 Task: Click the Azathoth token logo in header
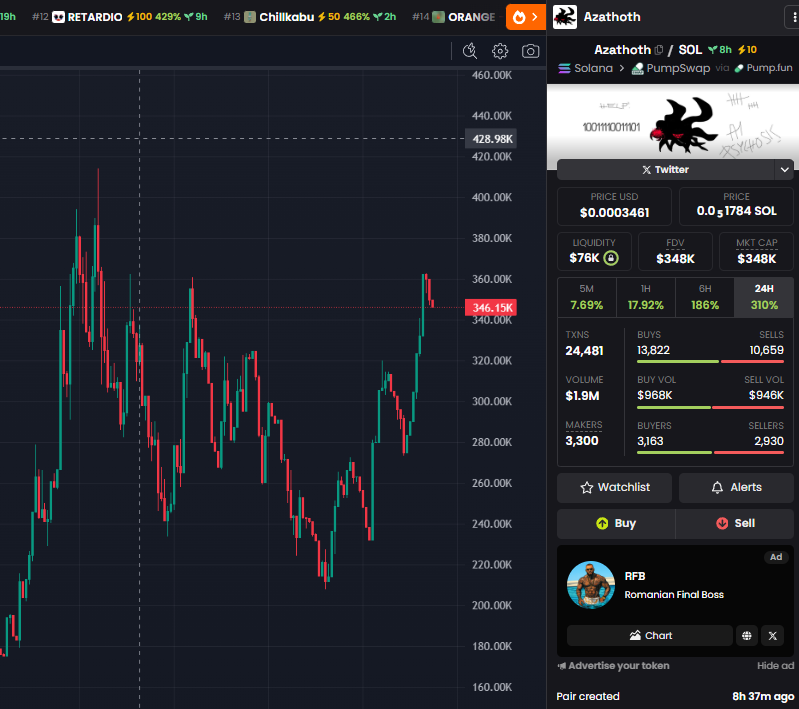(565, 17)
